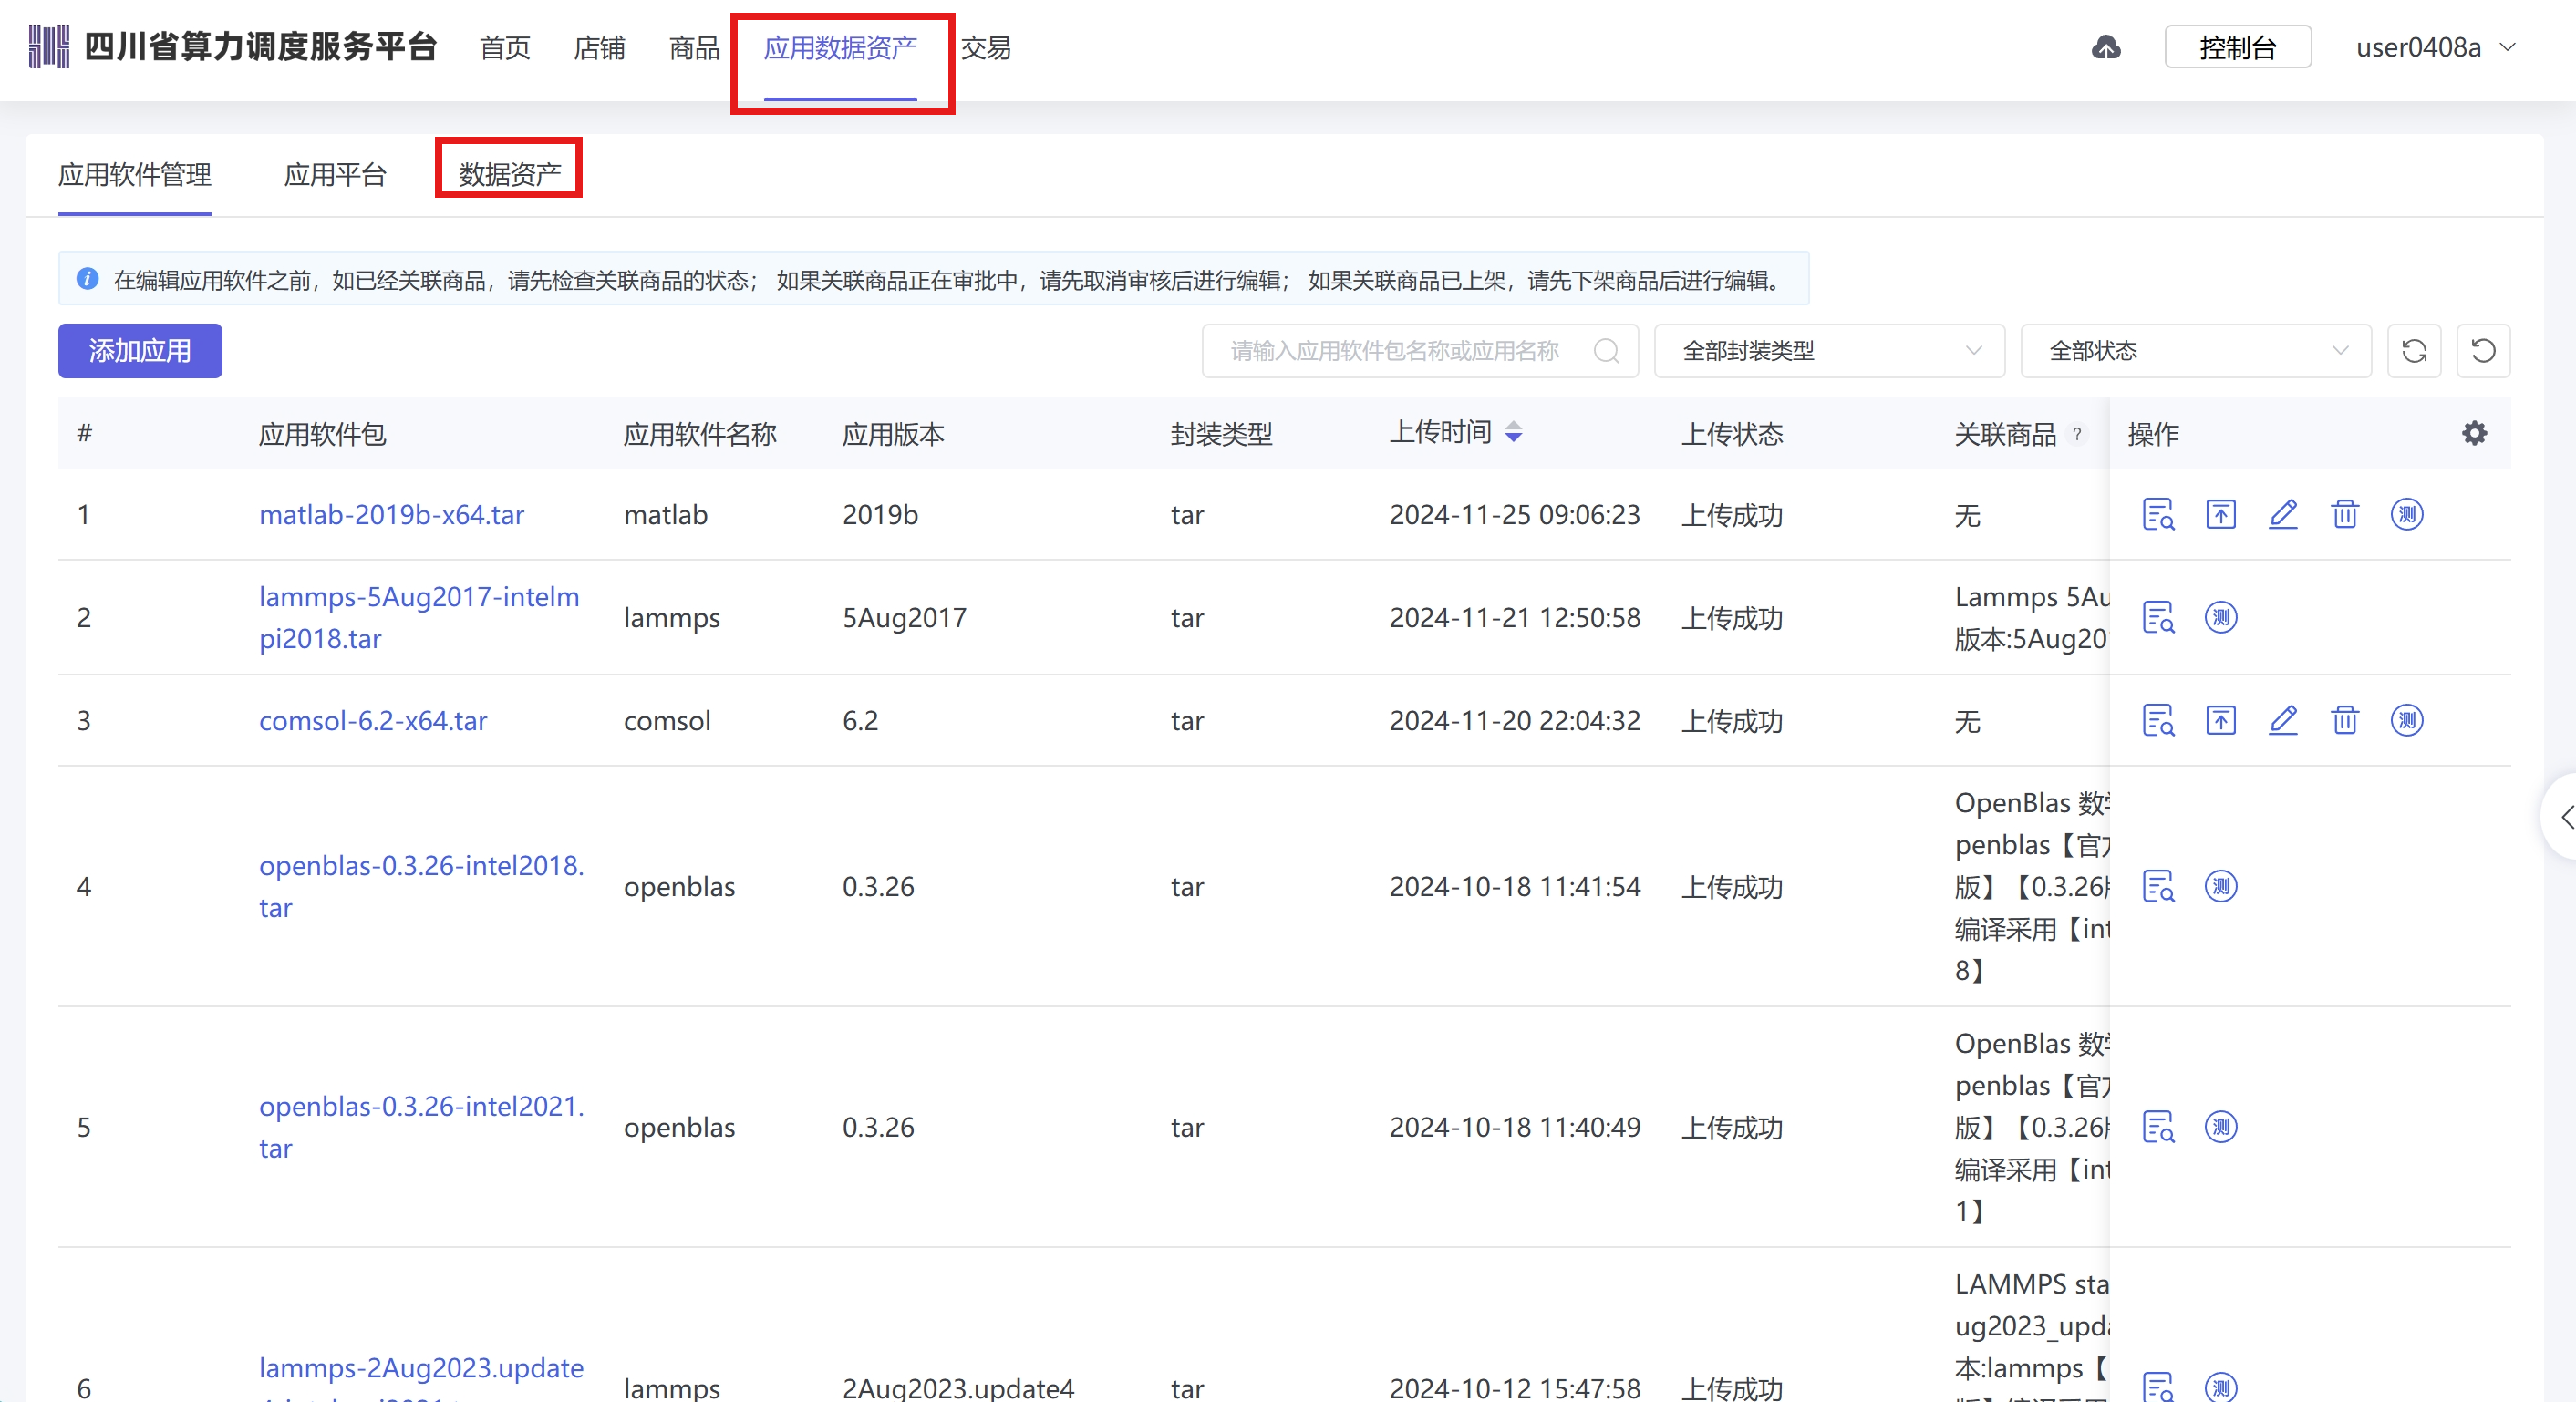2576x1402 pixels.
Task: Click the 测 test icon in openblas intel2021 row
Action: pyautogui.click(x=2220, y=1127)
